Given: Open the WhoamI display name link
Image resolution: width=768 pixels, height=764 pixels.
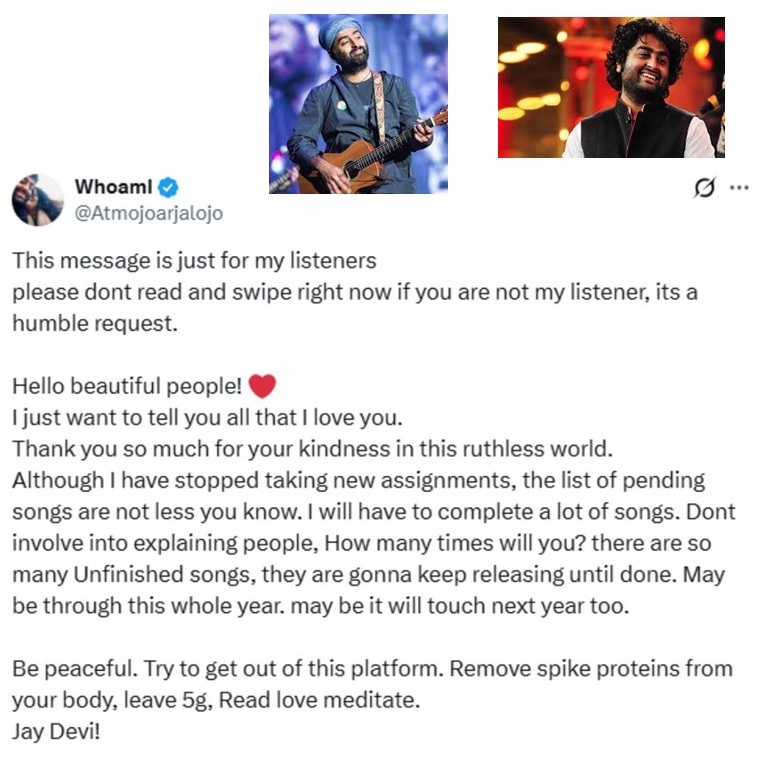Looking at the screenshot, I should pyautogui.click(x=115, y=187).
